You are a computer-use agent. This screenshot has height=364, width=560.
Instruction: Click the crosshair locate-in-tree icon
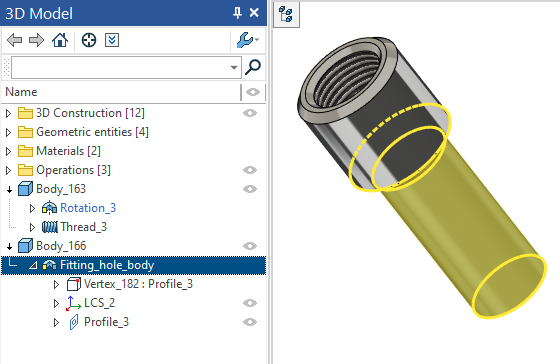[x=89, y=40]
